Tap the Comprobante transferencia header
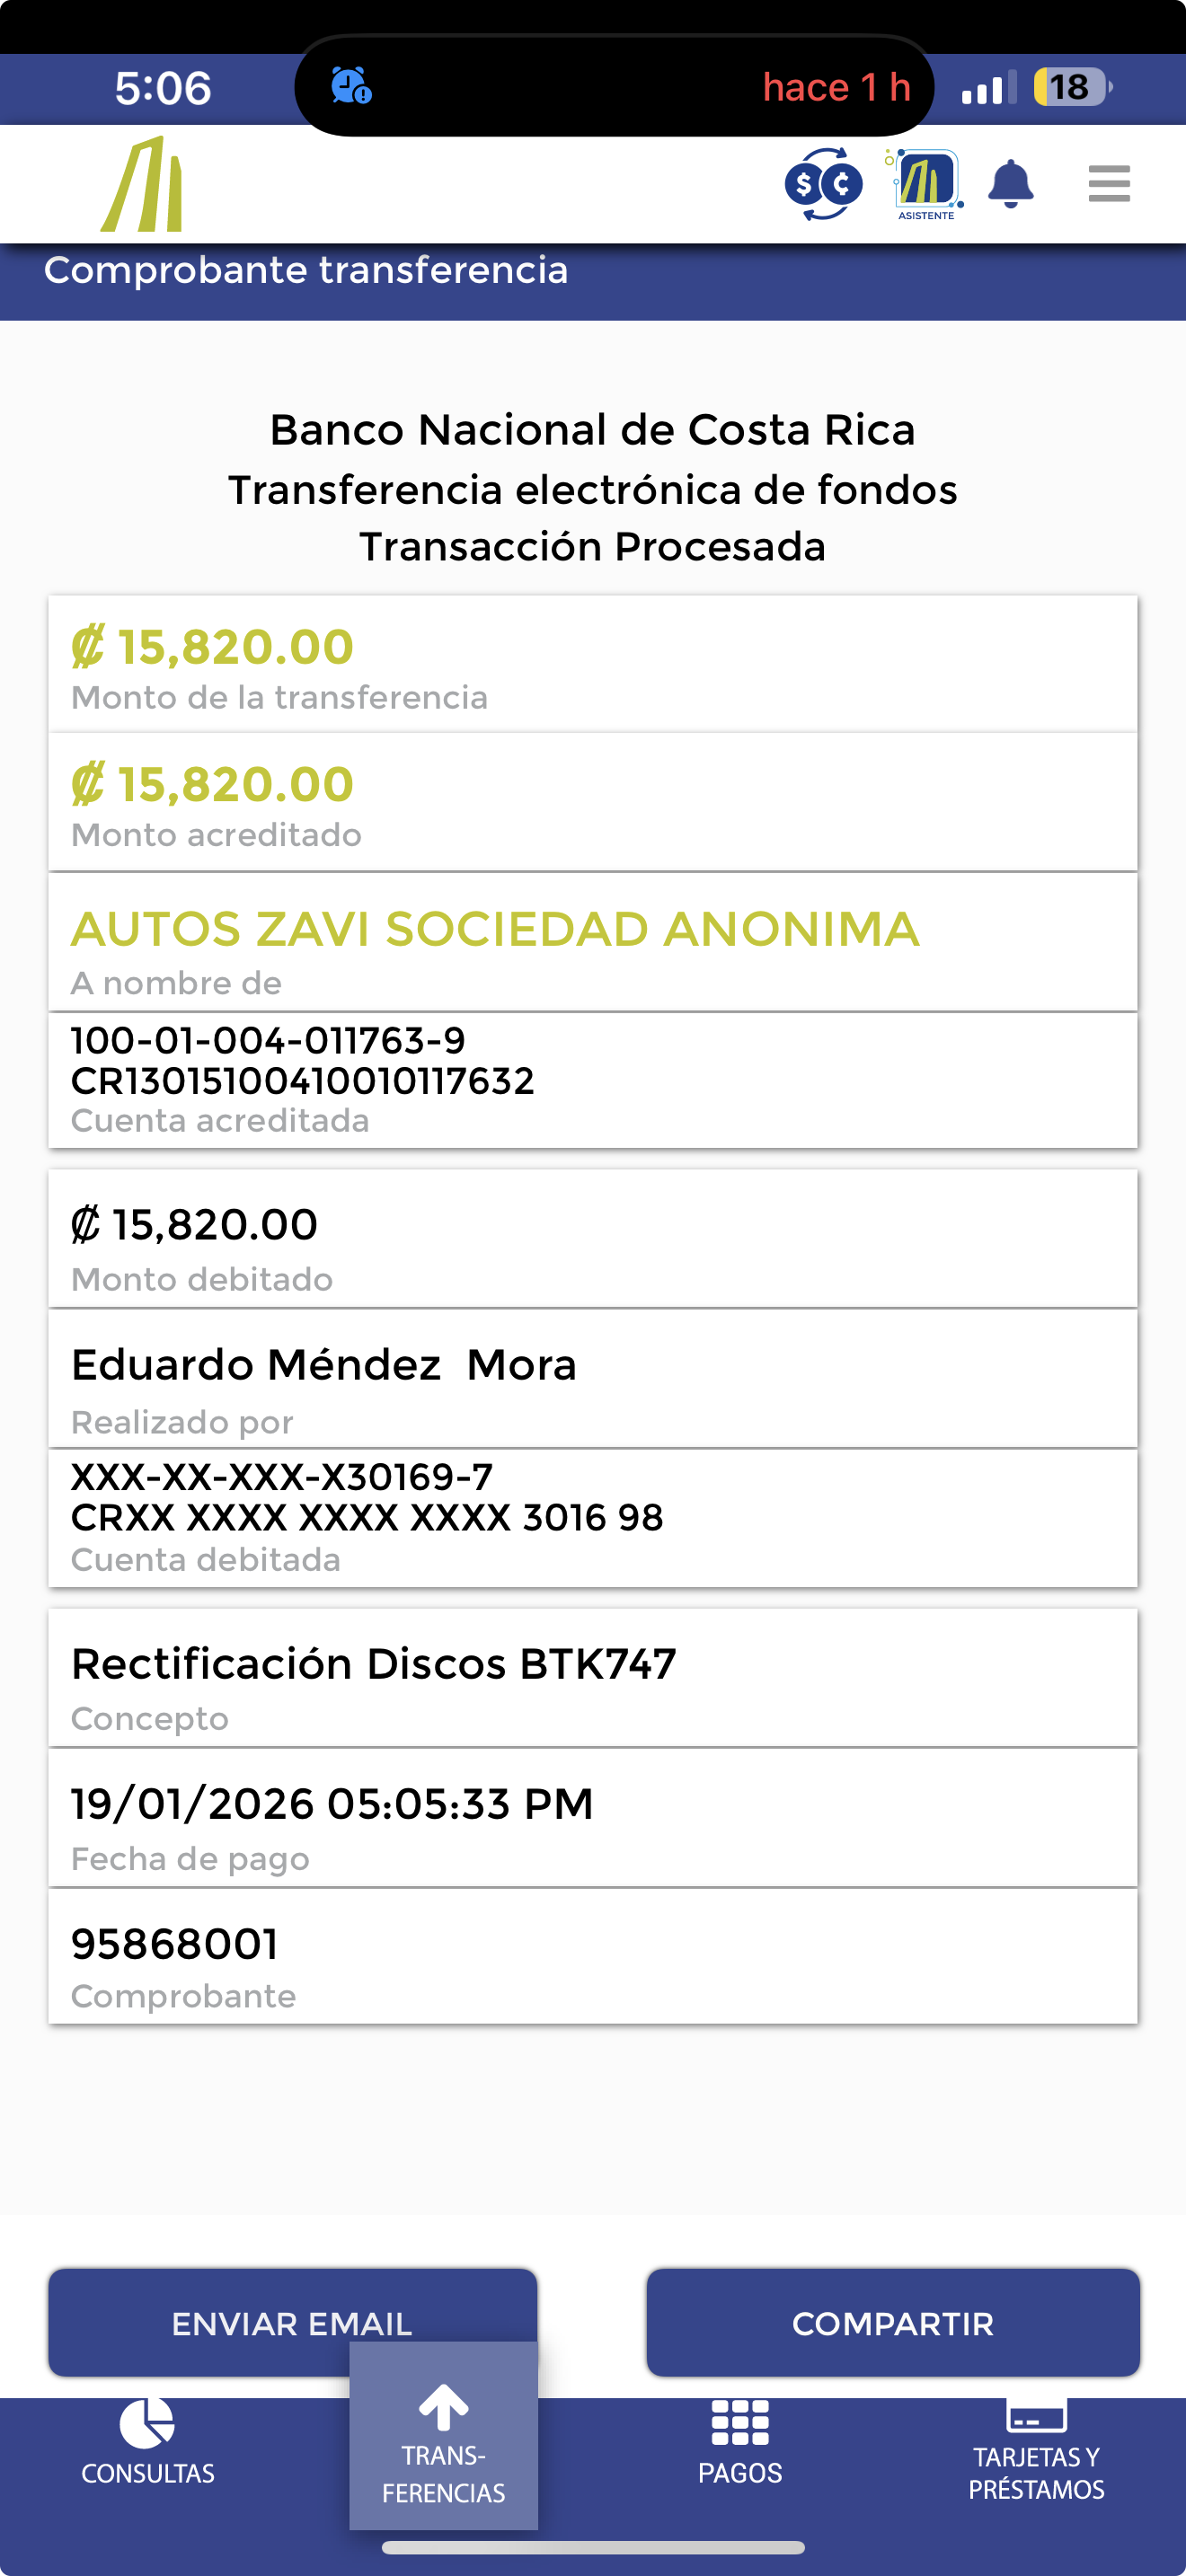The image size is (1186, 2576). coord(306,271)
